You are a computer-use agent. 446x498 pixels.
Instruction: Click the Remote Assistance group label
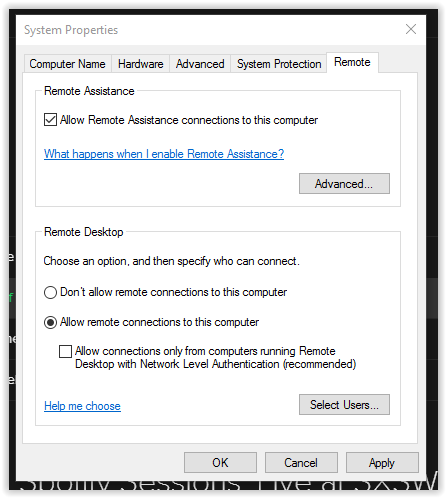click(x=89, y=91)
